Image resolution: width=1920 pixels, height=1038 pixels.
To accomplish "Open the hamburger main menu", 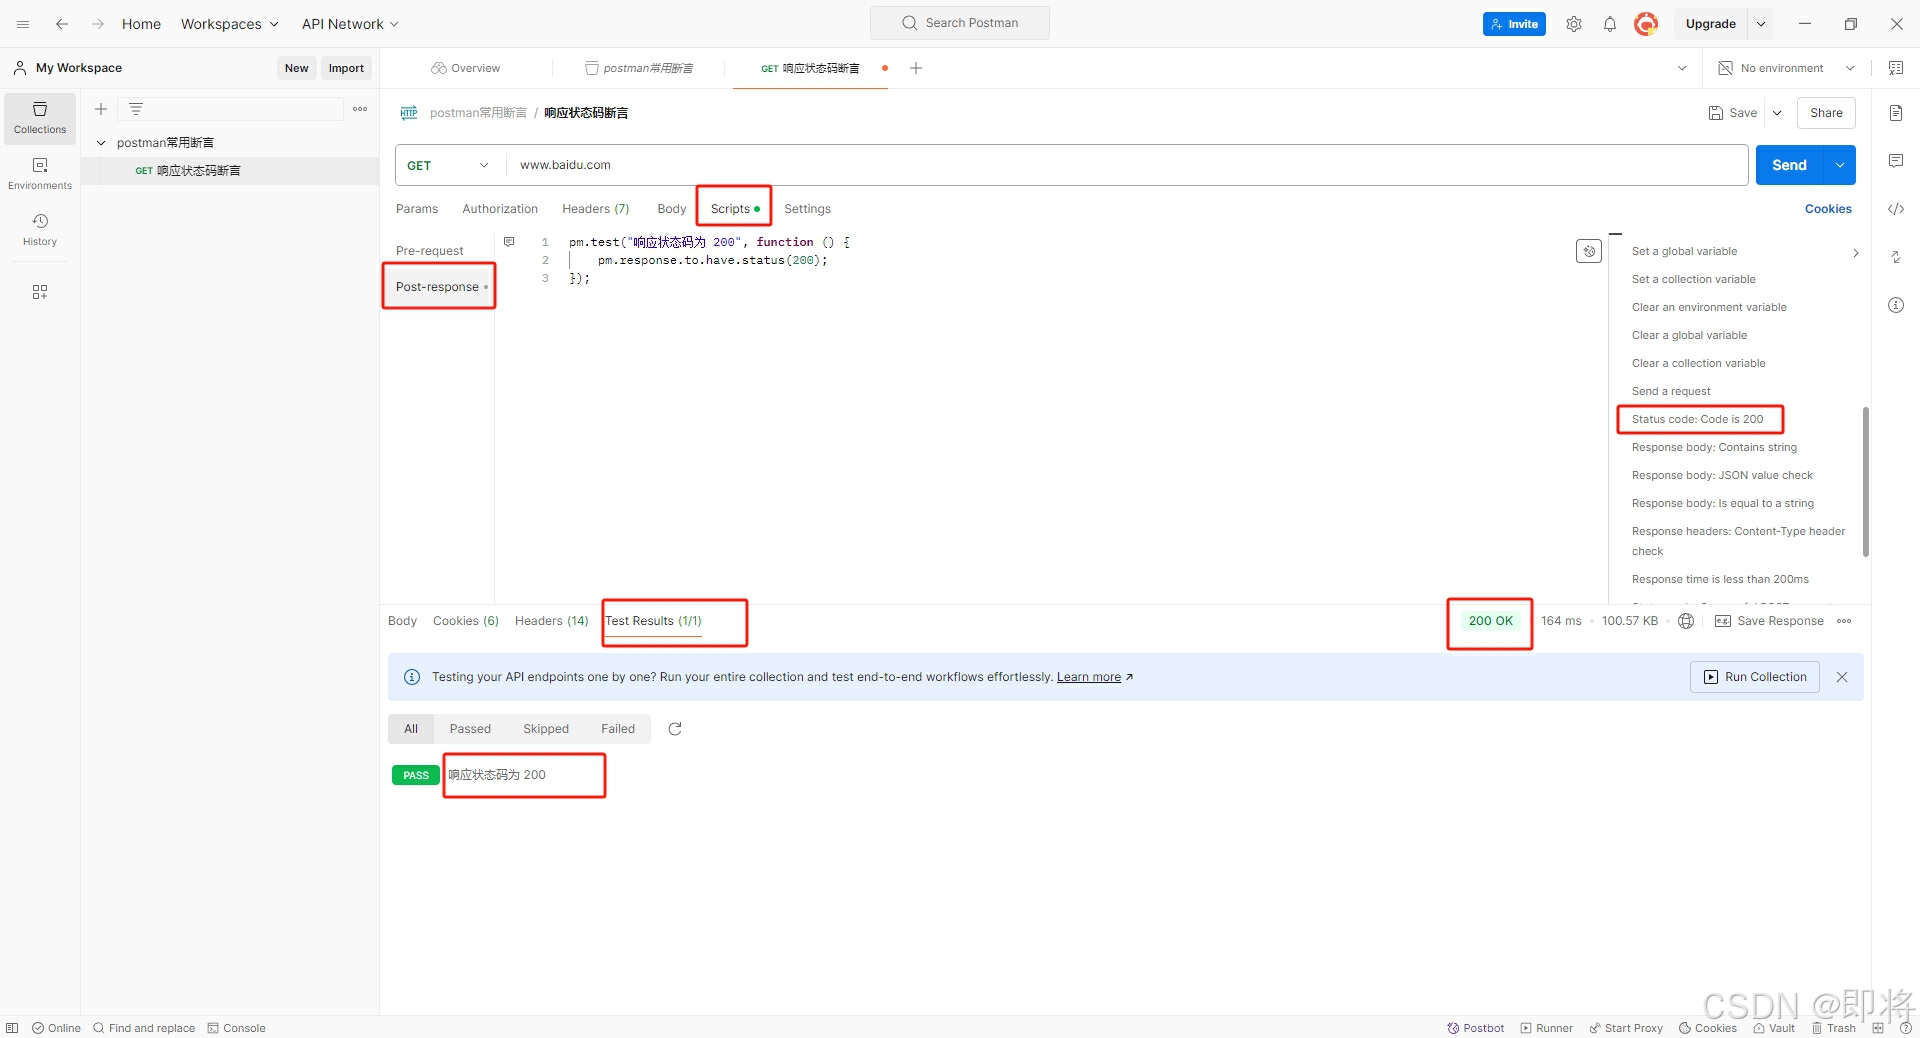I will click(x=23, y=24).
